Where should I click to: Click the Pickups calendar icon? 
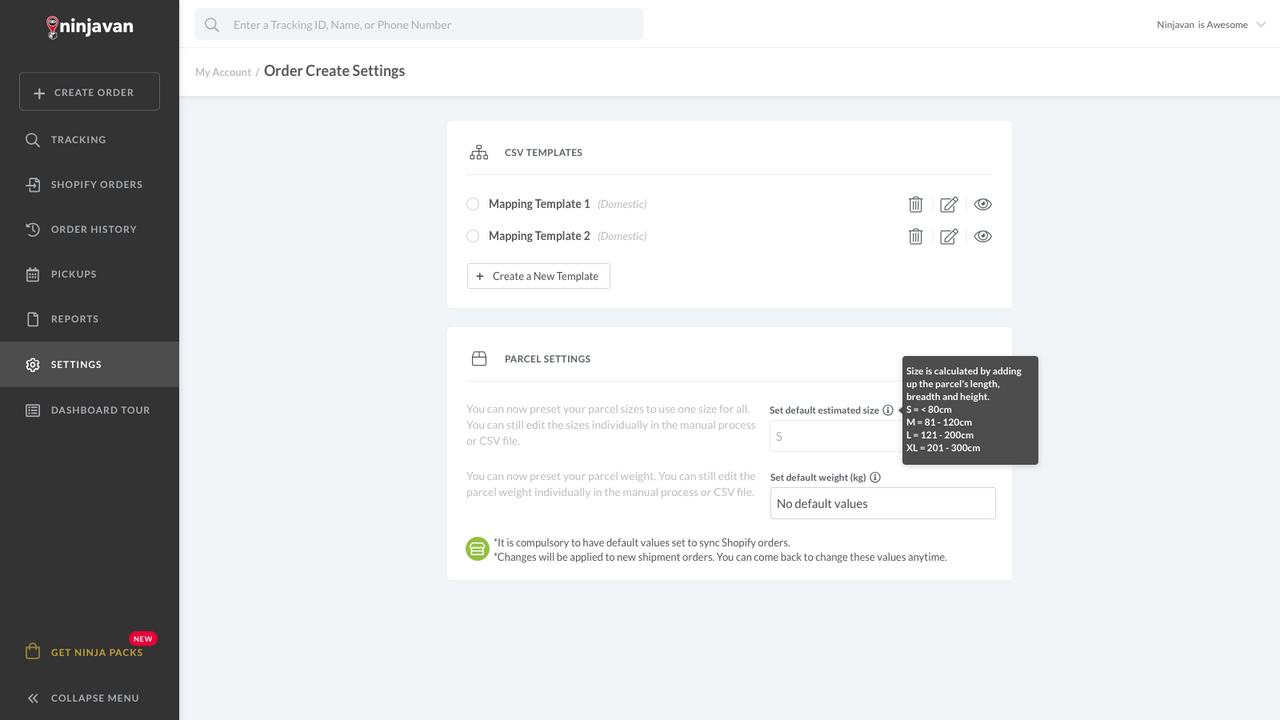pos(33,274)
